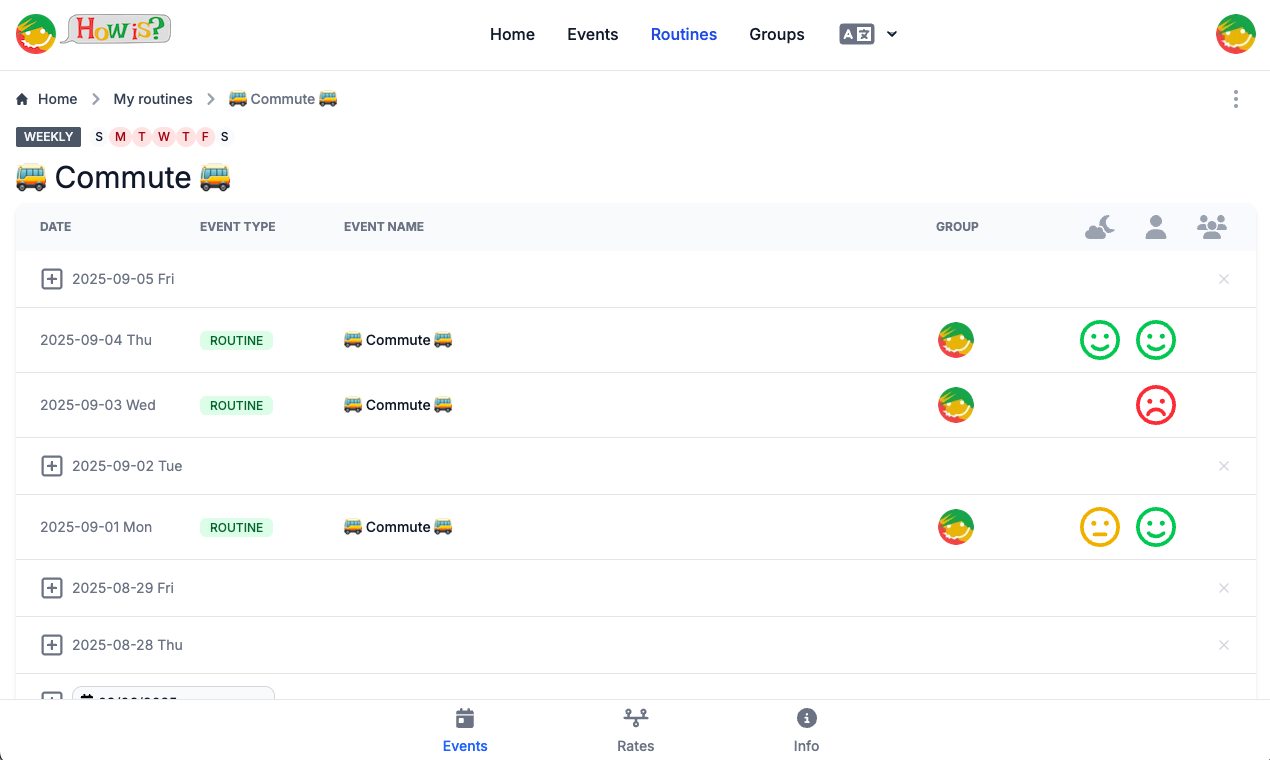
Task: Click the night weather column icon
Action: tap(1100, 227)
